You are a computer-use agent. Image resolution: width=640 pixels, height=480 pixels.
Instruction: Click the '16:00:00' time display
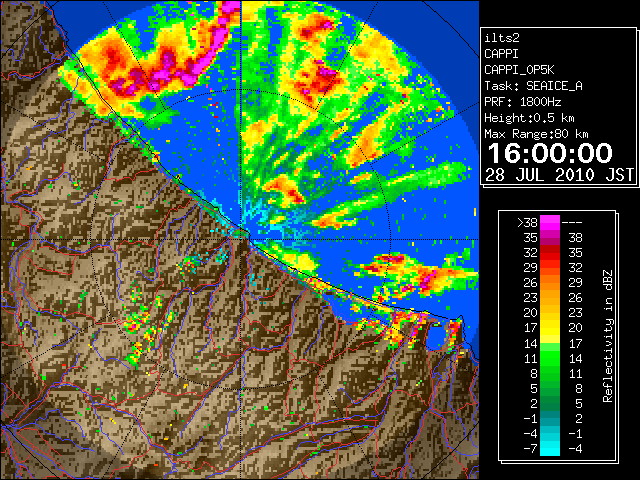[x=550, y=153]
